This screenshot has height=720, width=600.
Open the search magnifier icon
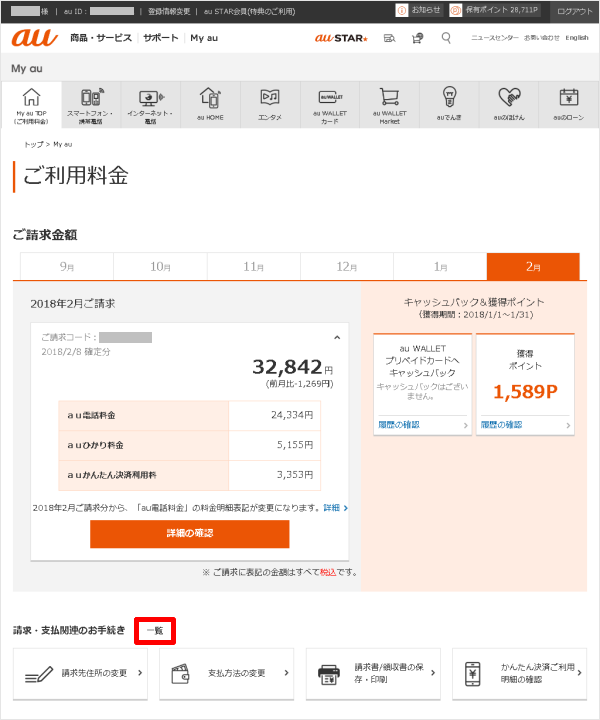click(446, 38)
